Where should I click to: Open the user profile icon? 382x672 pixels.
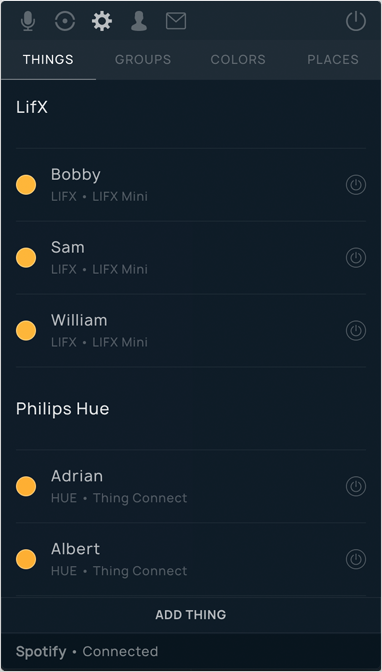[139, 21]
